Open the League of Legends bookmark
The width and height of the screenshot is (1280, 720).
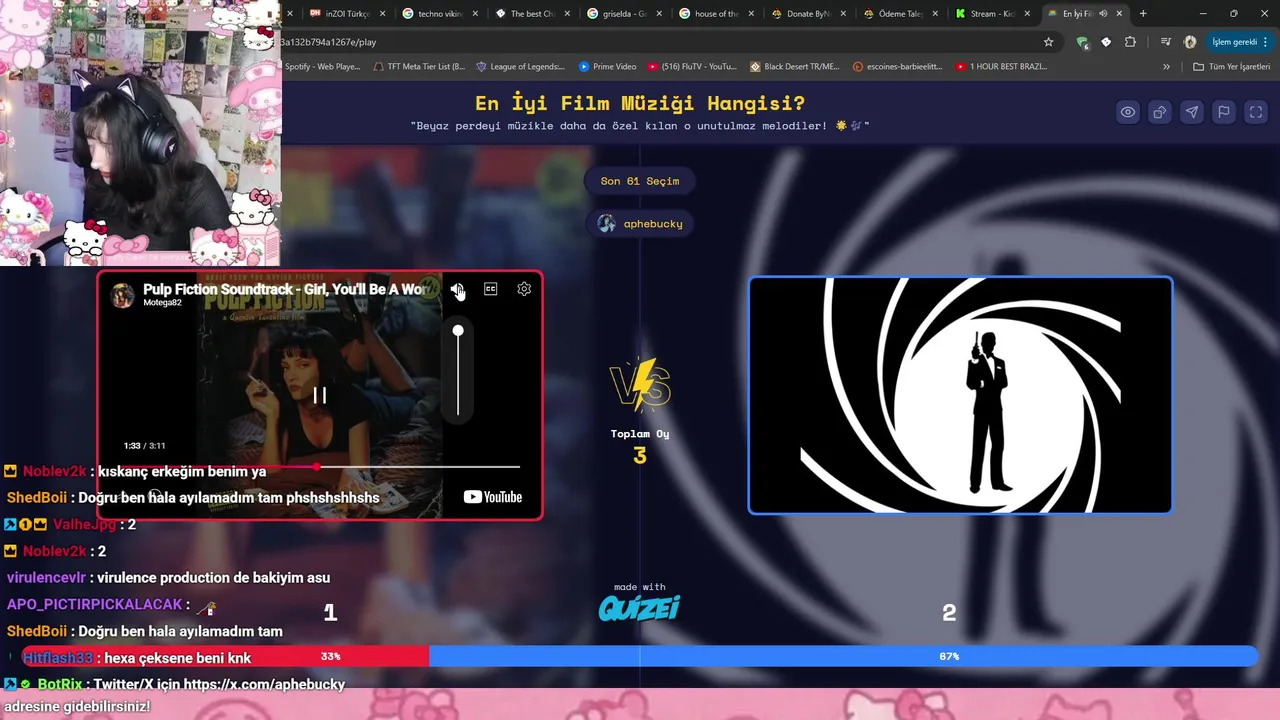520,67
